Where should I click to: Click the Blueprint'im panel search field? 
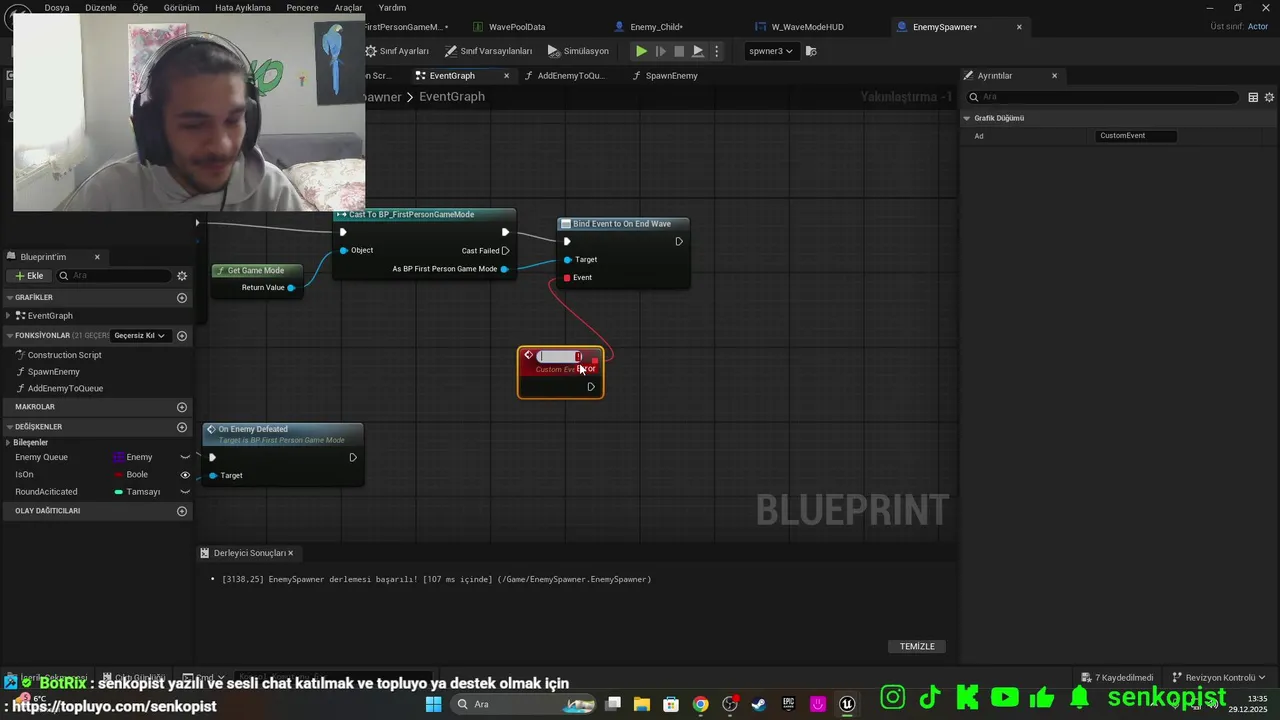(x=113, y=276)
